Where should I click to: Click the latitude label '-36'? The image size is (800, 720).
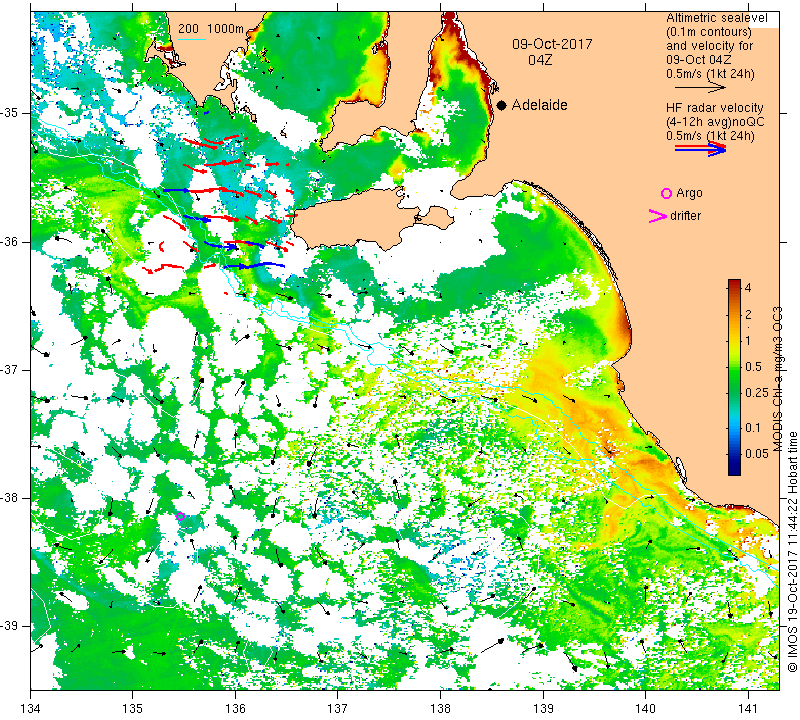pyautogui.click(x=10, y=242)
